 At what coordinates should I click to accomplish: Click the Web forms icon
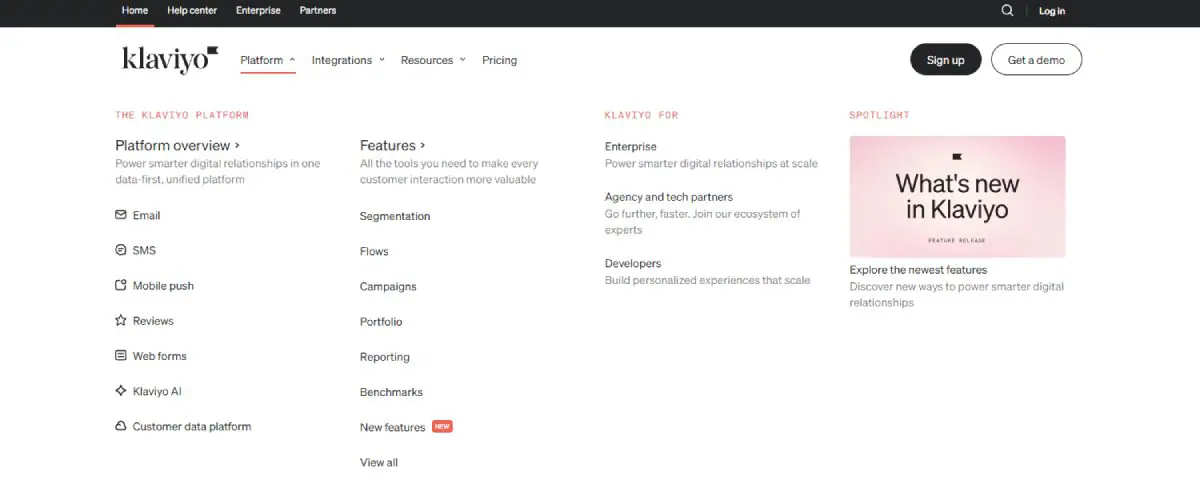121,356
